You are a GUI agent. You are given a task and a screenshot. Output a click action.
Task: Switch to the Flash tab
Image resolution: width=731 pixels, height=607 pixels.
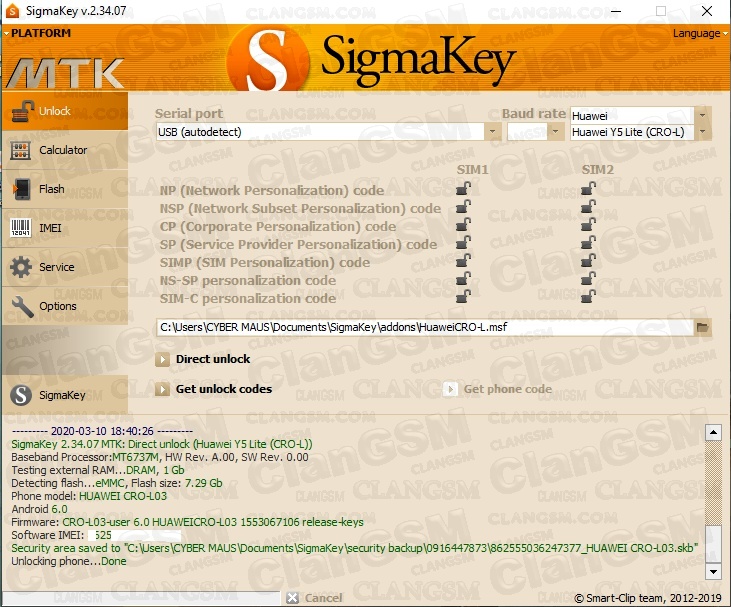pos(65,189)
